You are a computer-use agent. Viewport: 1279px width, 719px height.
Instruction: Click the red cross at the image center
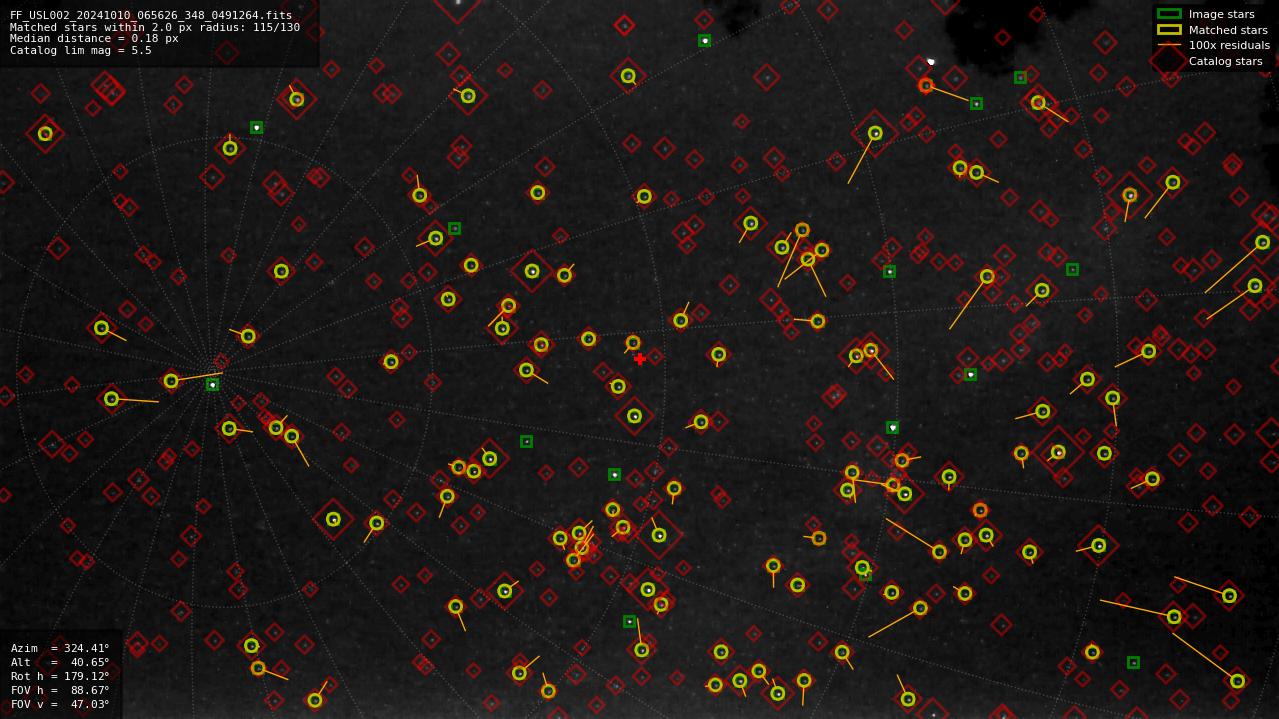[x=640, y=359]
